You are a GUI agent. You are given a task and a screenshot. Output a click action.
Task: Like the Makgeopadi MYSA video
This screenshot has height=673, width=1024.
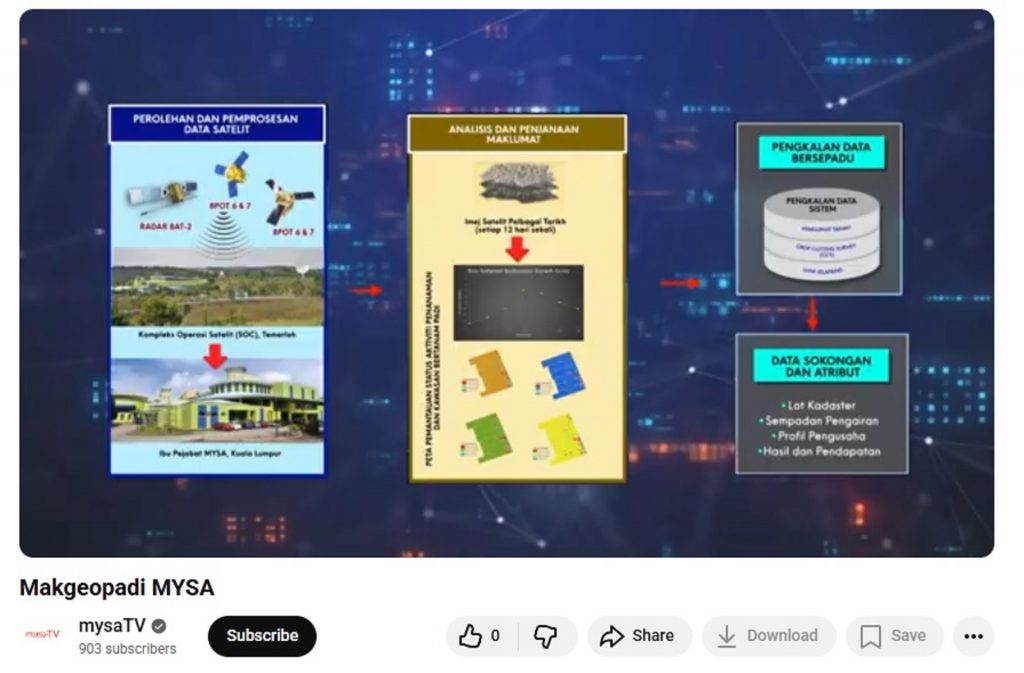point(481,636)
